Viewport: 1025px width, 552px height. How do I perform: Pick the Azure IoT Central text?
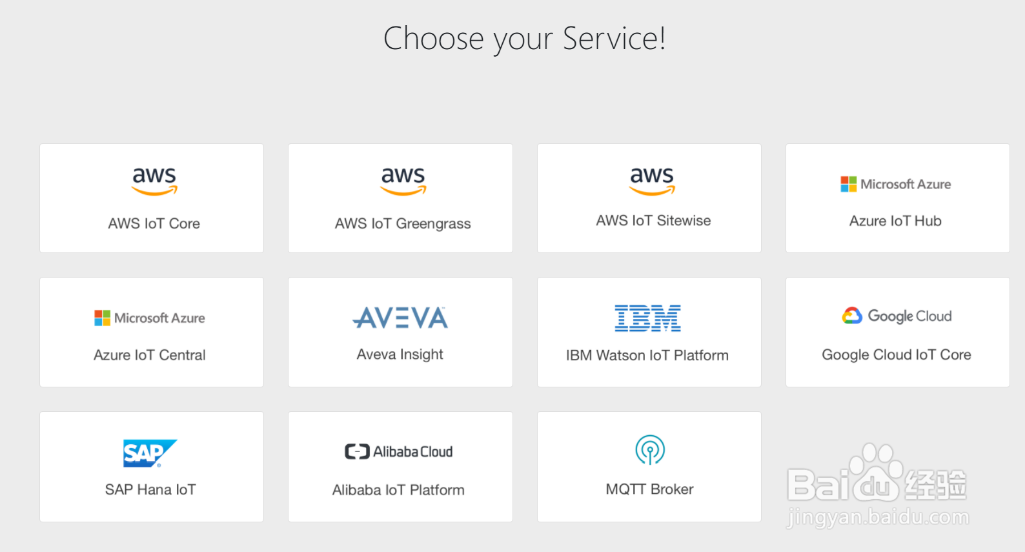(150, 355)
